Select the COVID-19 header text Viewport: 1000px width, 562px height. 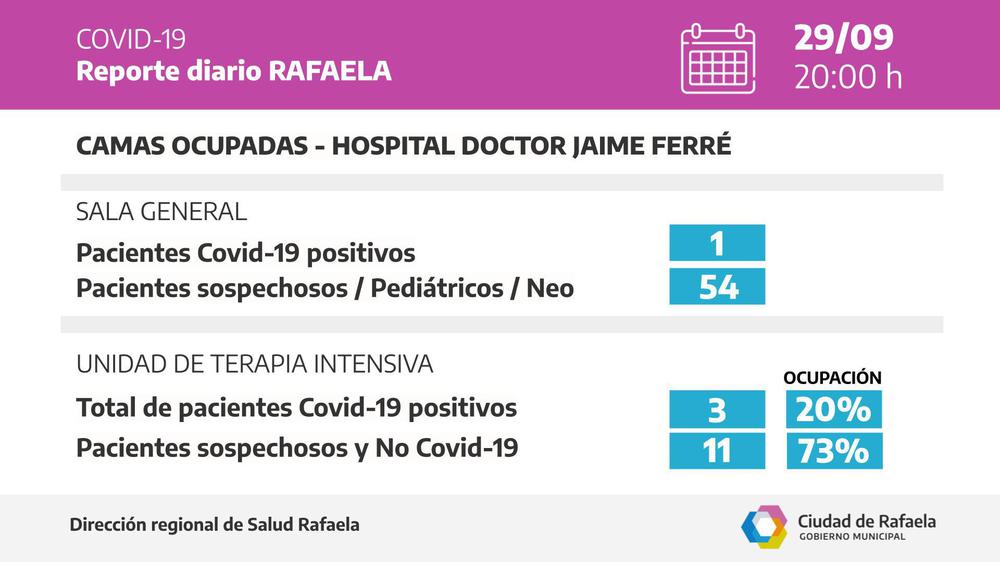pyautogui.click(x=131, y=40)
